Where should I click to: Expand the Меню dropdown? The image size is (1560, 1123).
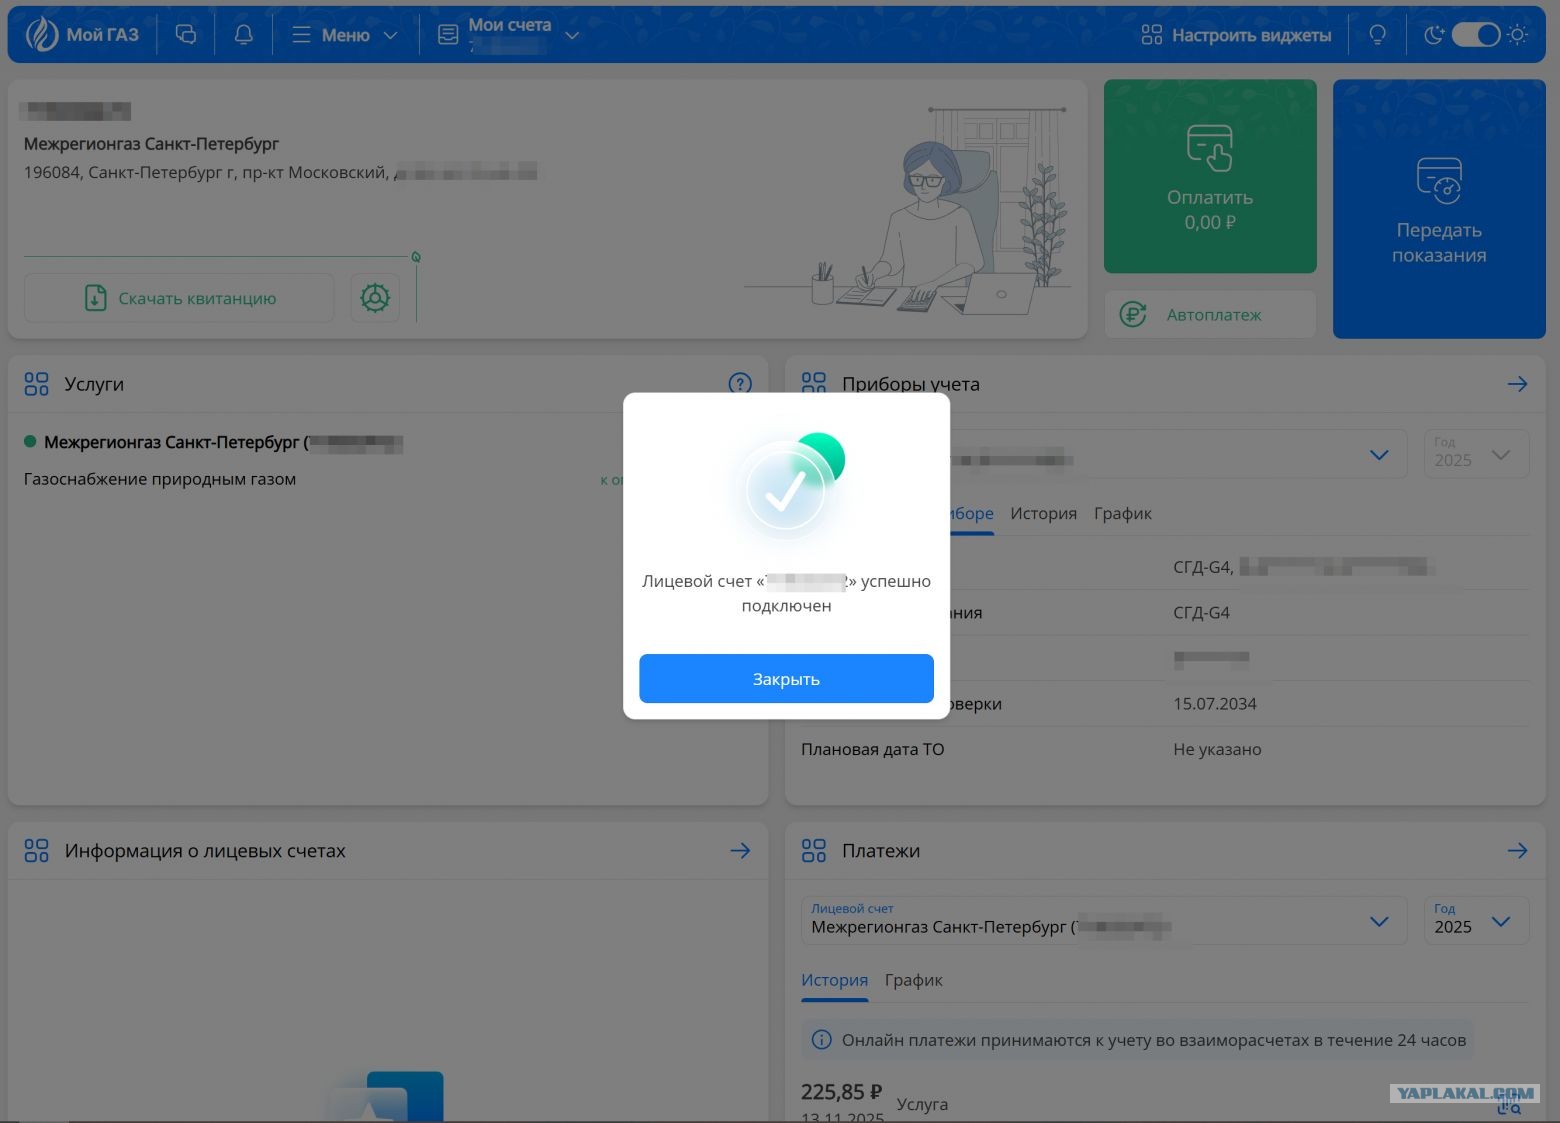345,35
